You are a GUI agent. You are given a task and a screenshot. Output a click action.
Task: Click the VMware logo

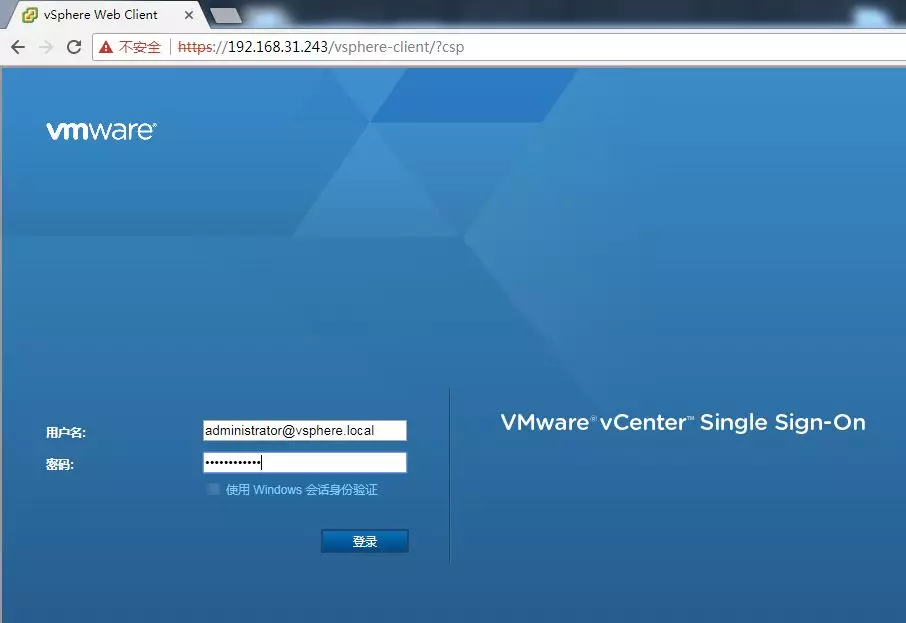click(101, 131)
